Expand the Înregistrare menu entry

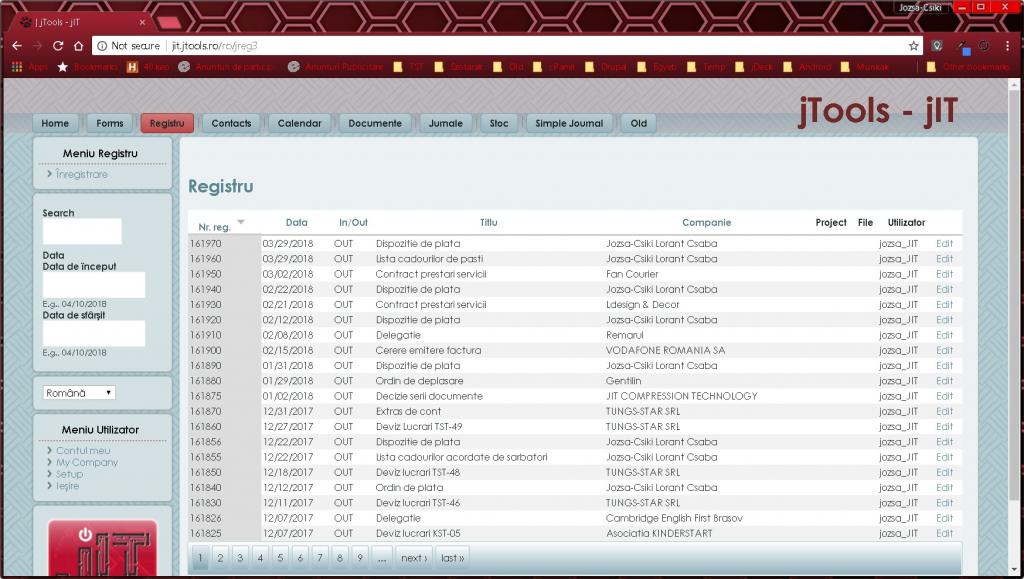[81, 175]
